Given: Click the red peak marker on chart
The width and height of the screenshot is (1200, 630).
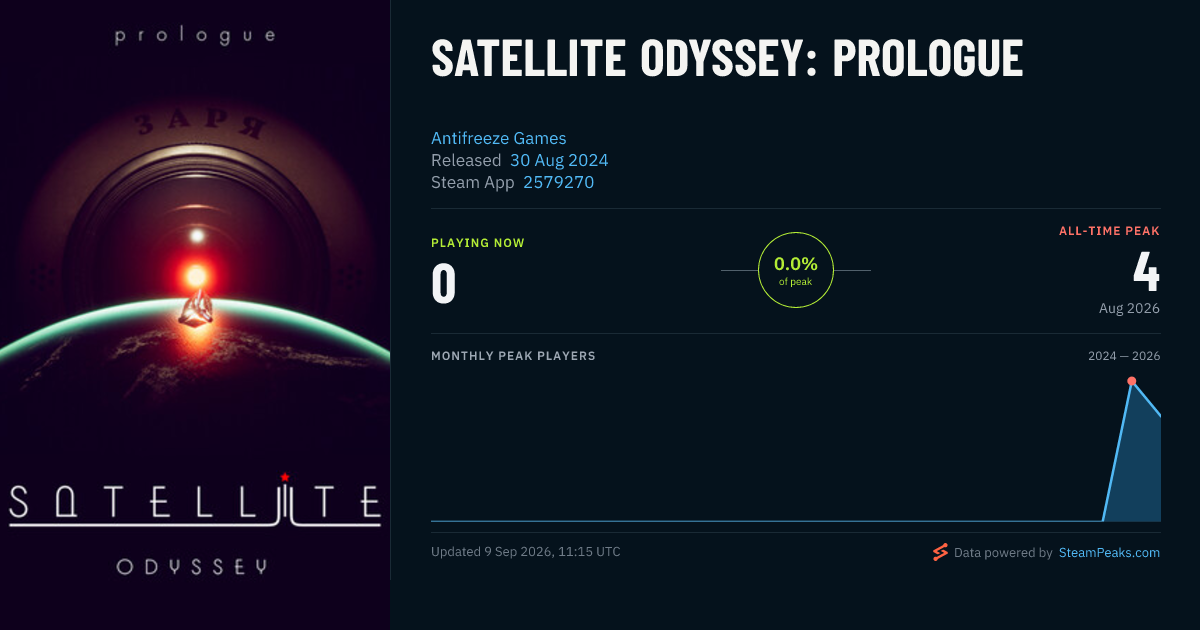Looking at the screenshot, I should tap(1131, 381).
